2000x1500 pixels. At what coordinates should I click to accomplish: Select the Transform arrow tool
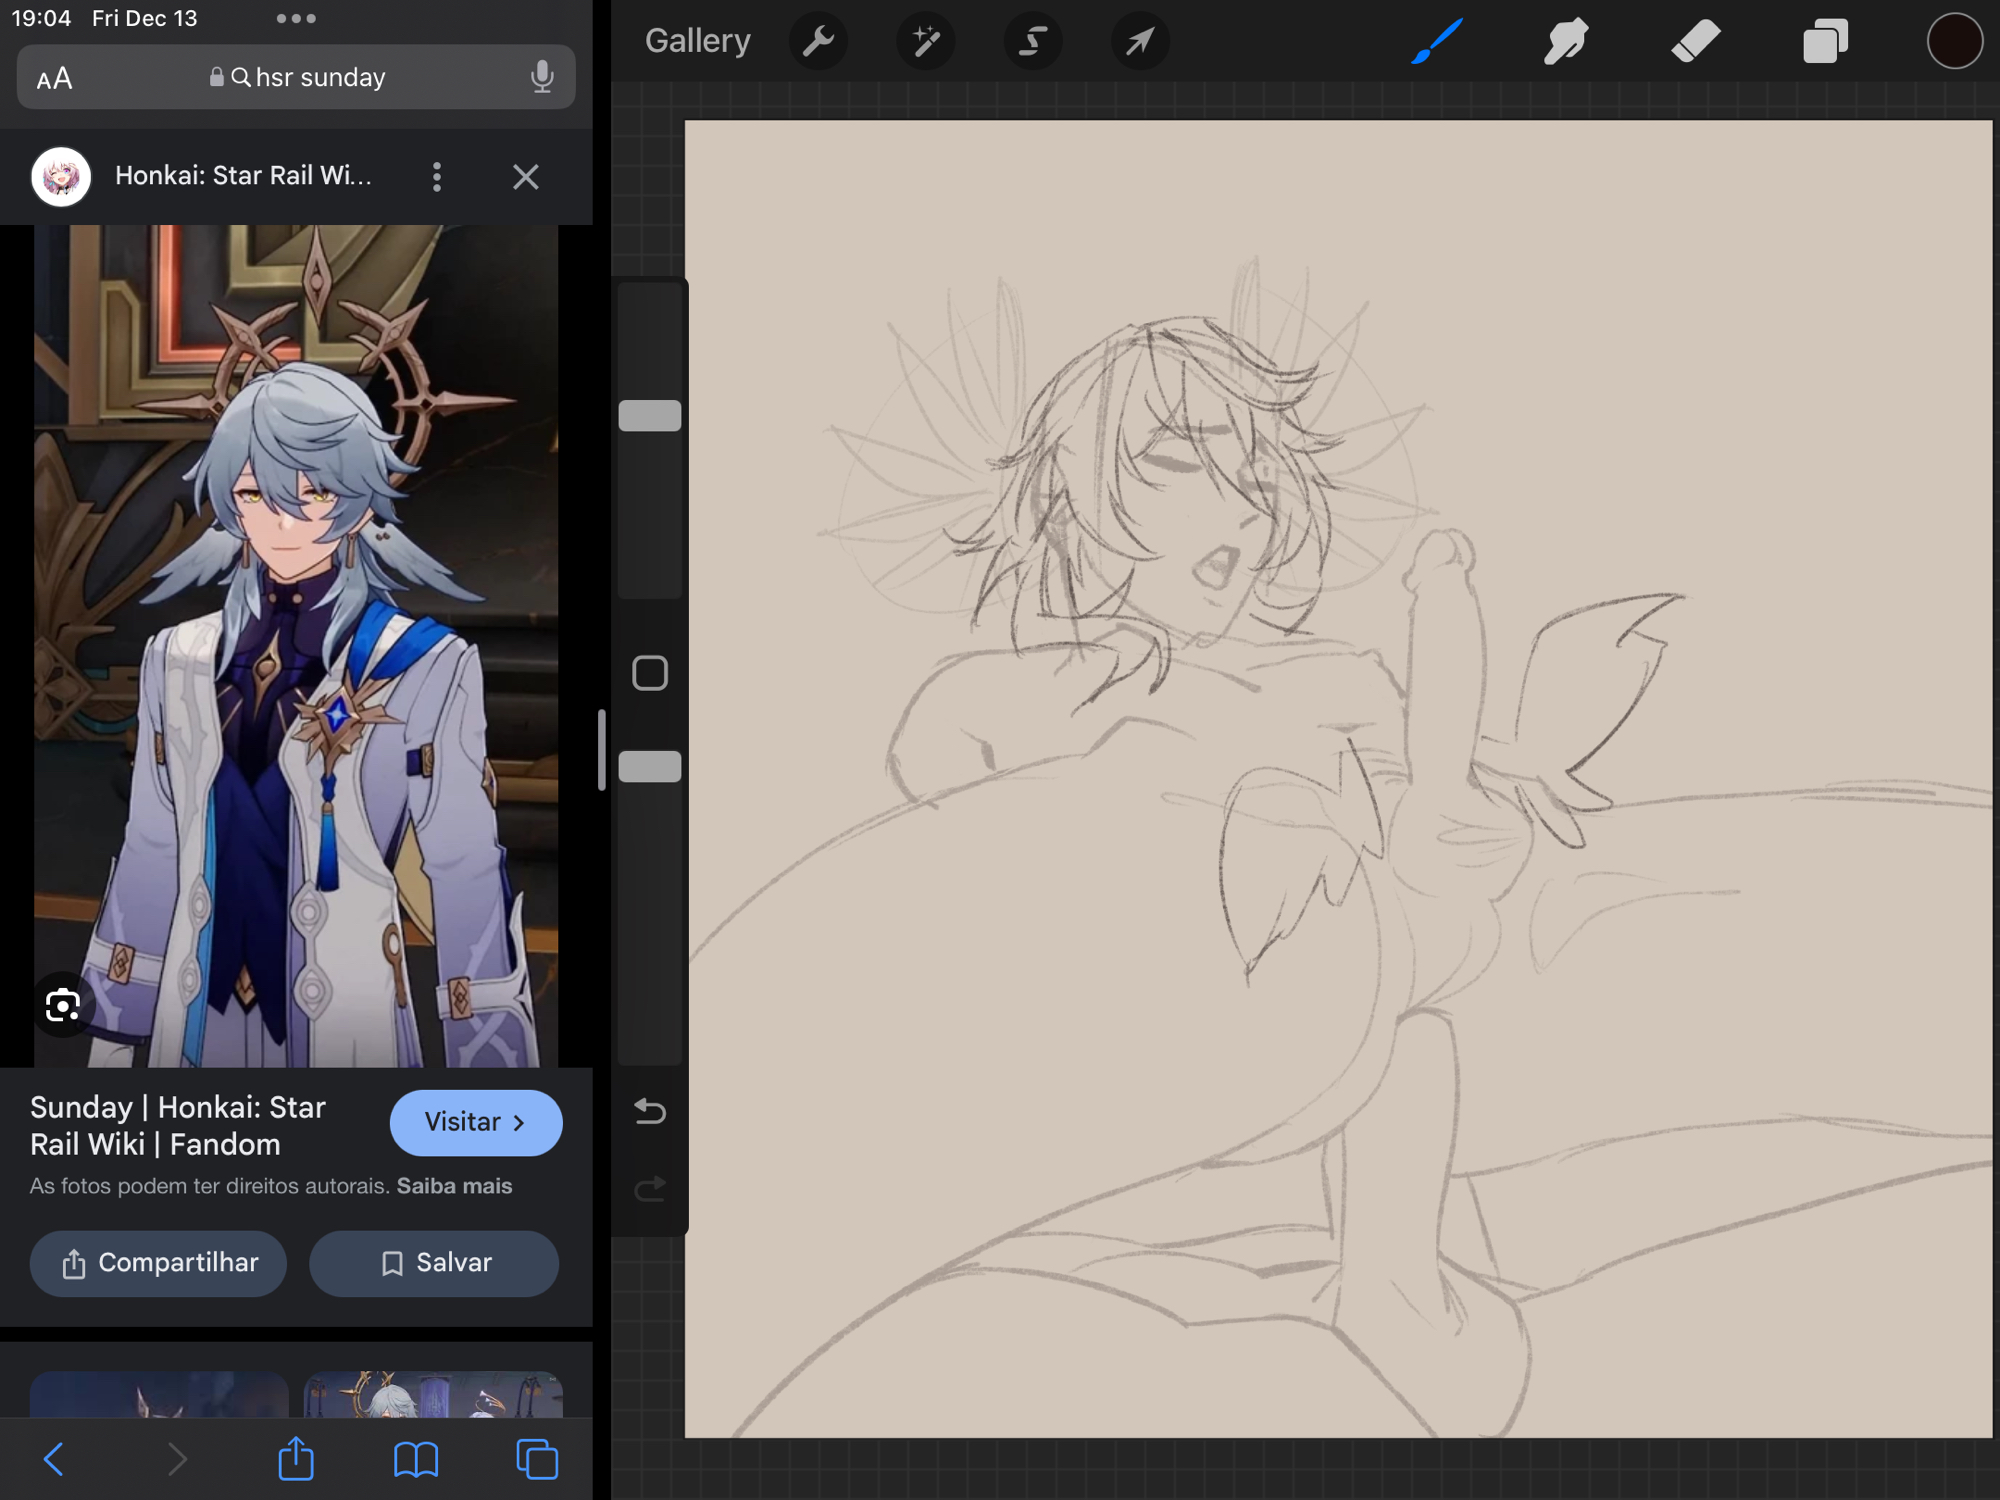click(x=1139, y=41)
